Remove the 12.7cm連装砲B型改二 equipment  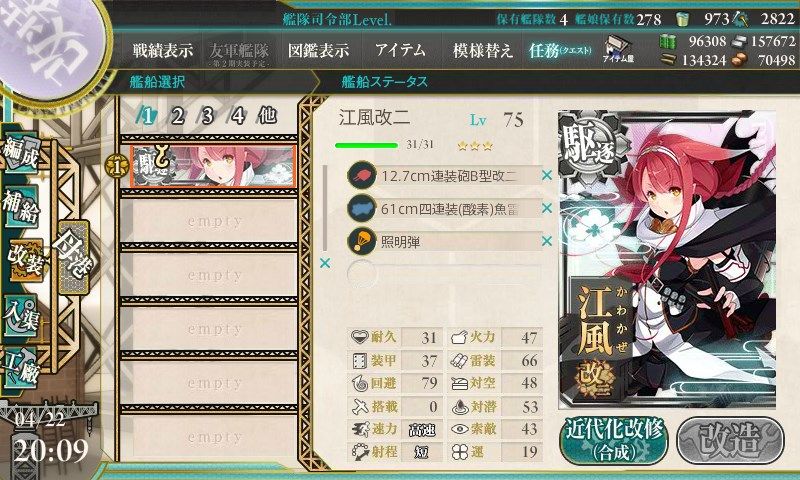(x=547, y=175)
